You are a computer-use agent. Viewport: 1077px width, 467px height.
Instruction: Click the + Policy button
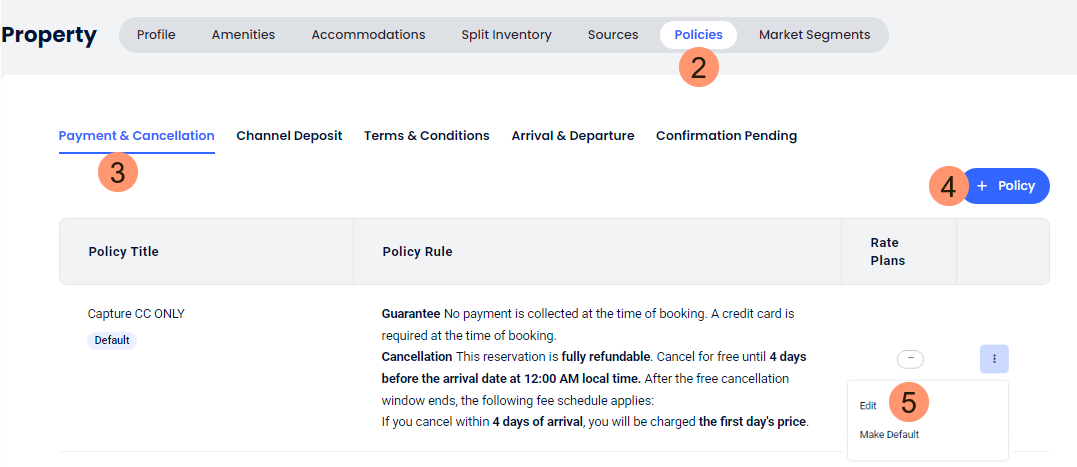(1008, 186)
